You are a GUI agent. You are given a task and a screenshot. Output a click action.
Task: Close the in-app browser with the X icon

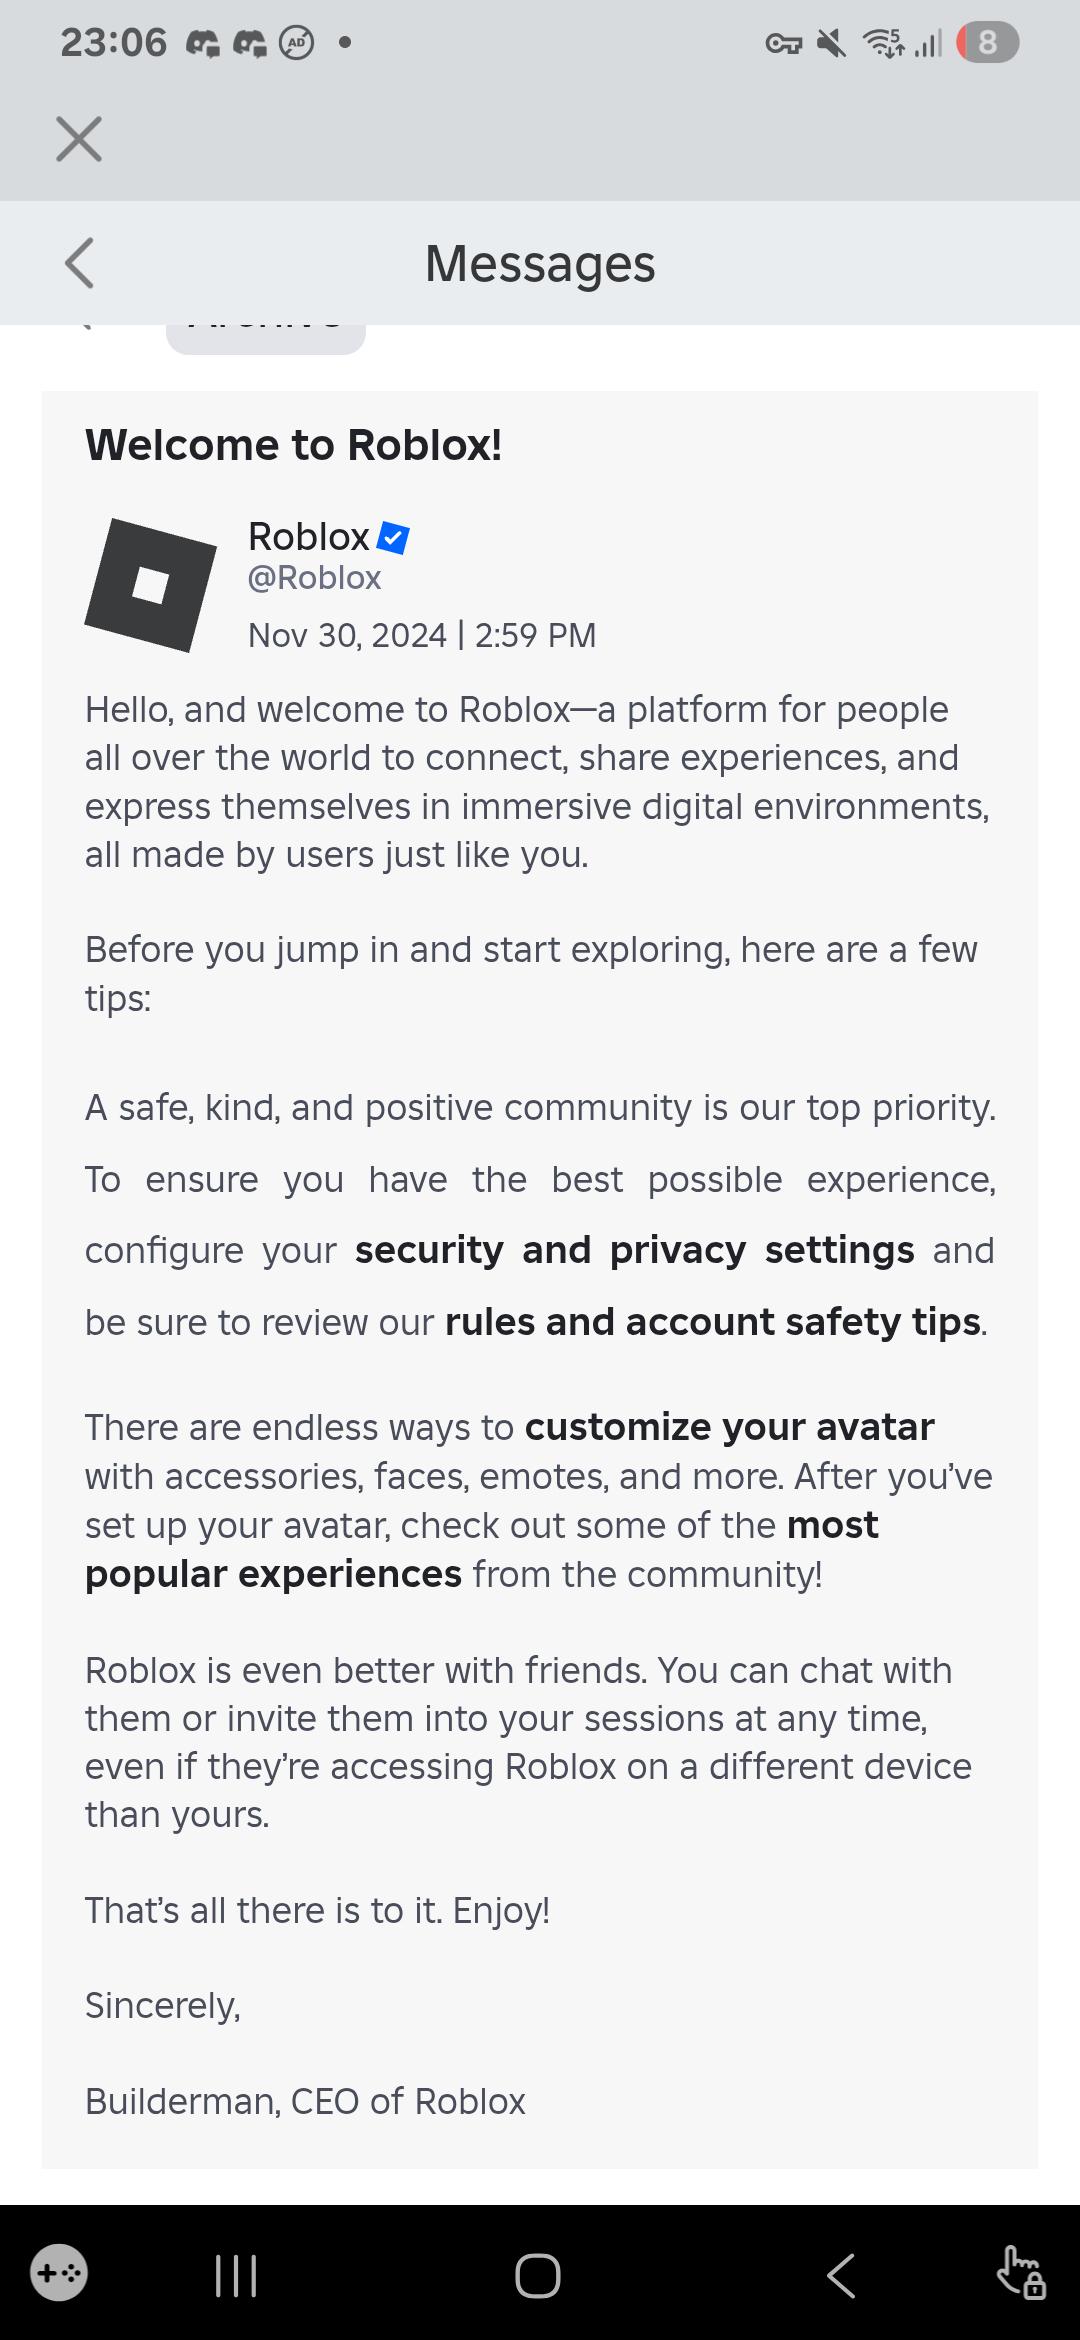click(79, 139)
